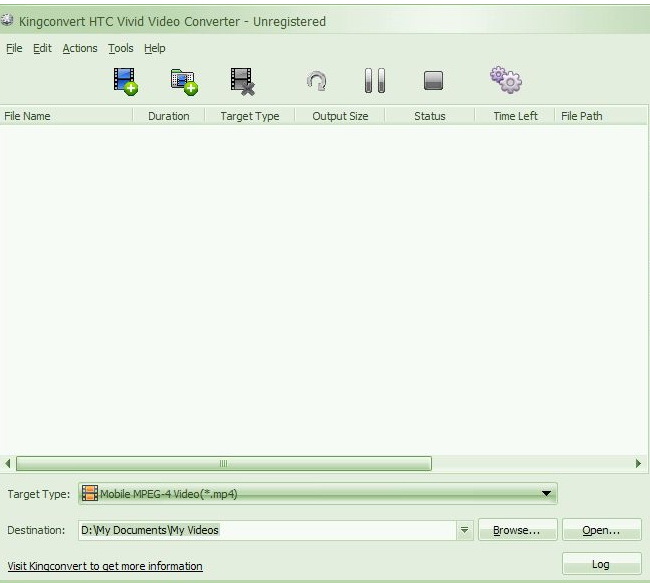Click the Stop conversion icon

pyautogui.click(x=433, y=80)
